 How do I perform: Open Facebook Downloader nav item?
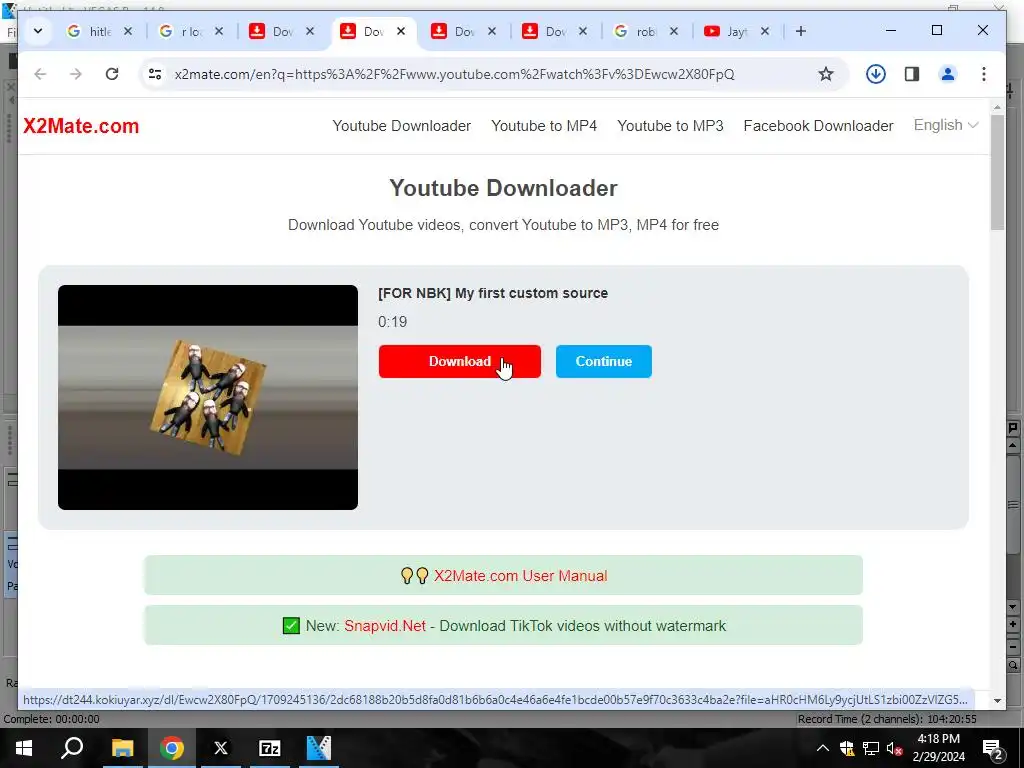[x=818, y=125]
